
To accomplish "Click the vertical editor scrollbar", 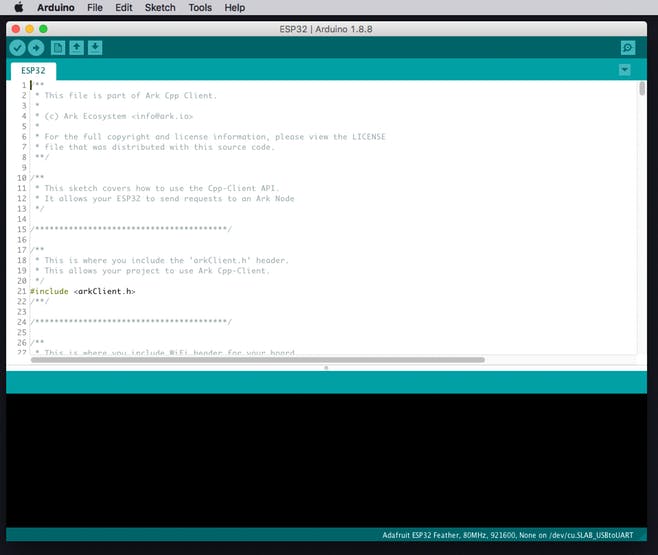I will pyautogui.click(x=642, y=89).
